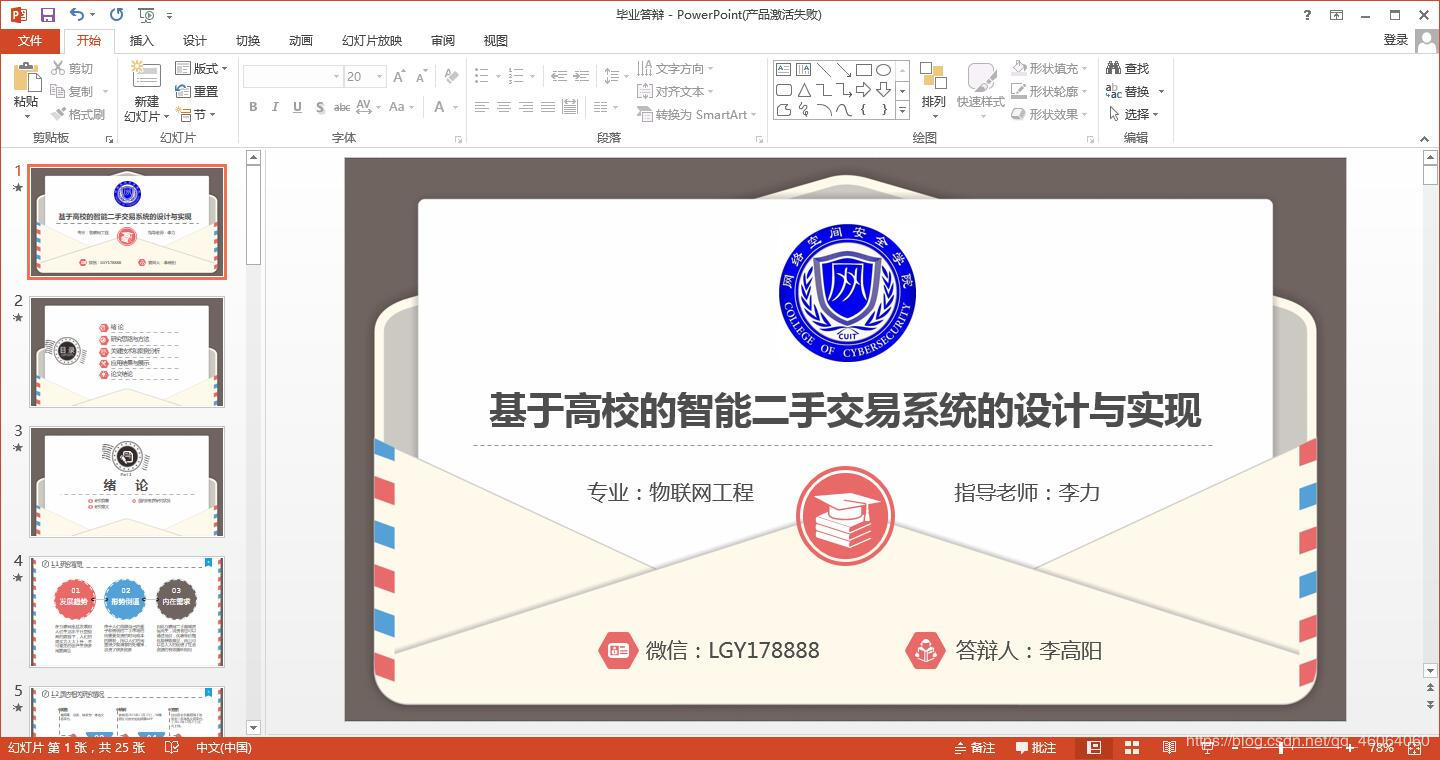Click Format Painter (格式刷) button
This screenshot has height=760, width=1440.
coord(78,114)
